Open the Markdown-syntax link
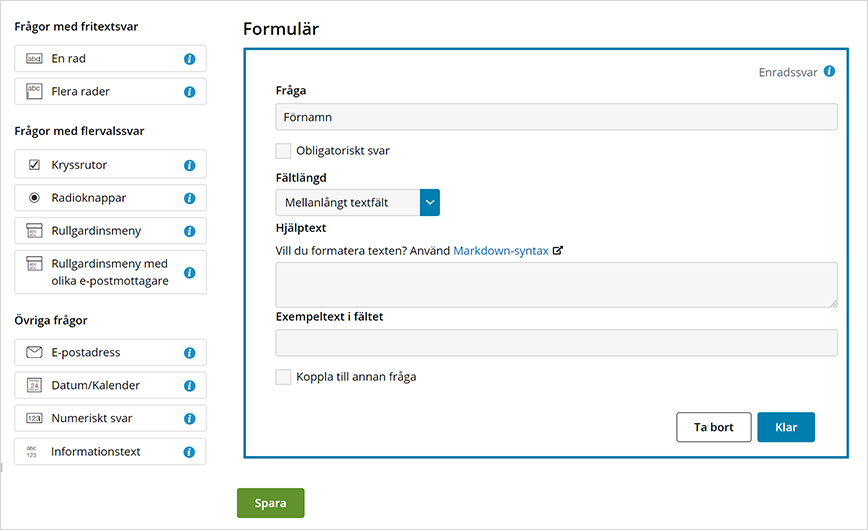868x530 pixels. pyautogui.click(x=501, y=250)
